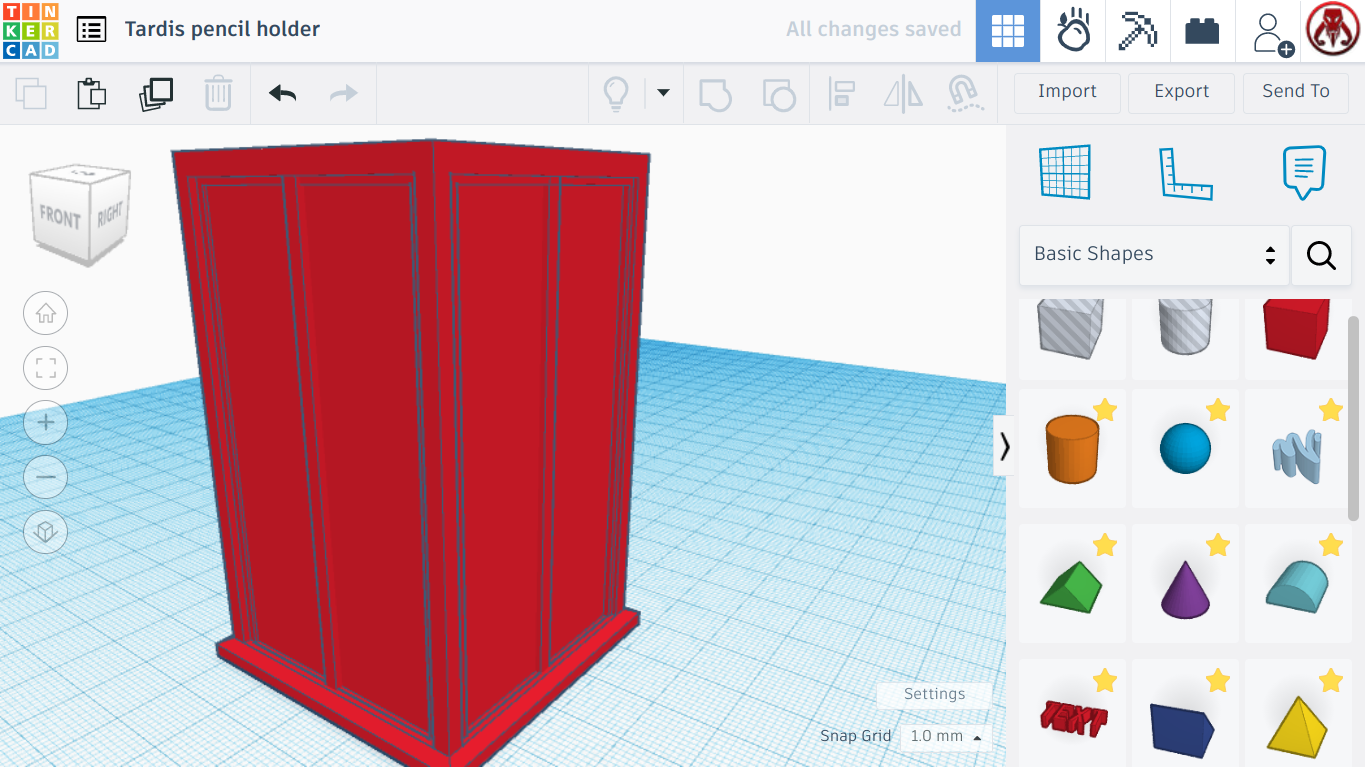Open the Basic Shapes library dropdown
1365x767 pixels.
pos(1154,255)
